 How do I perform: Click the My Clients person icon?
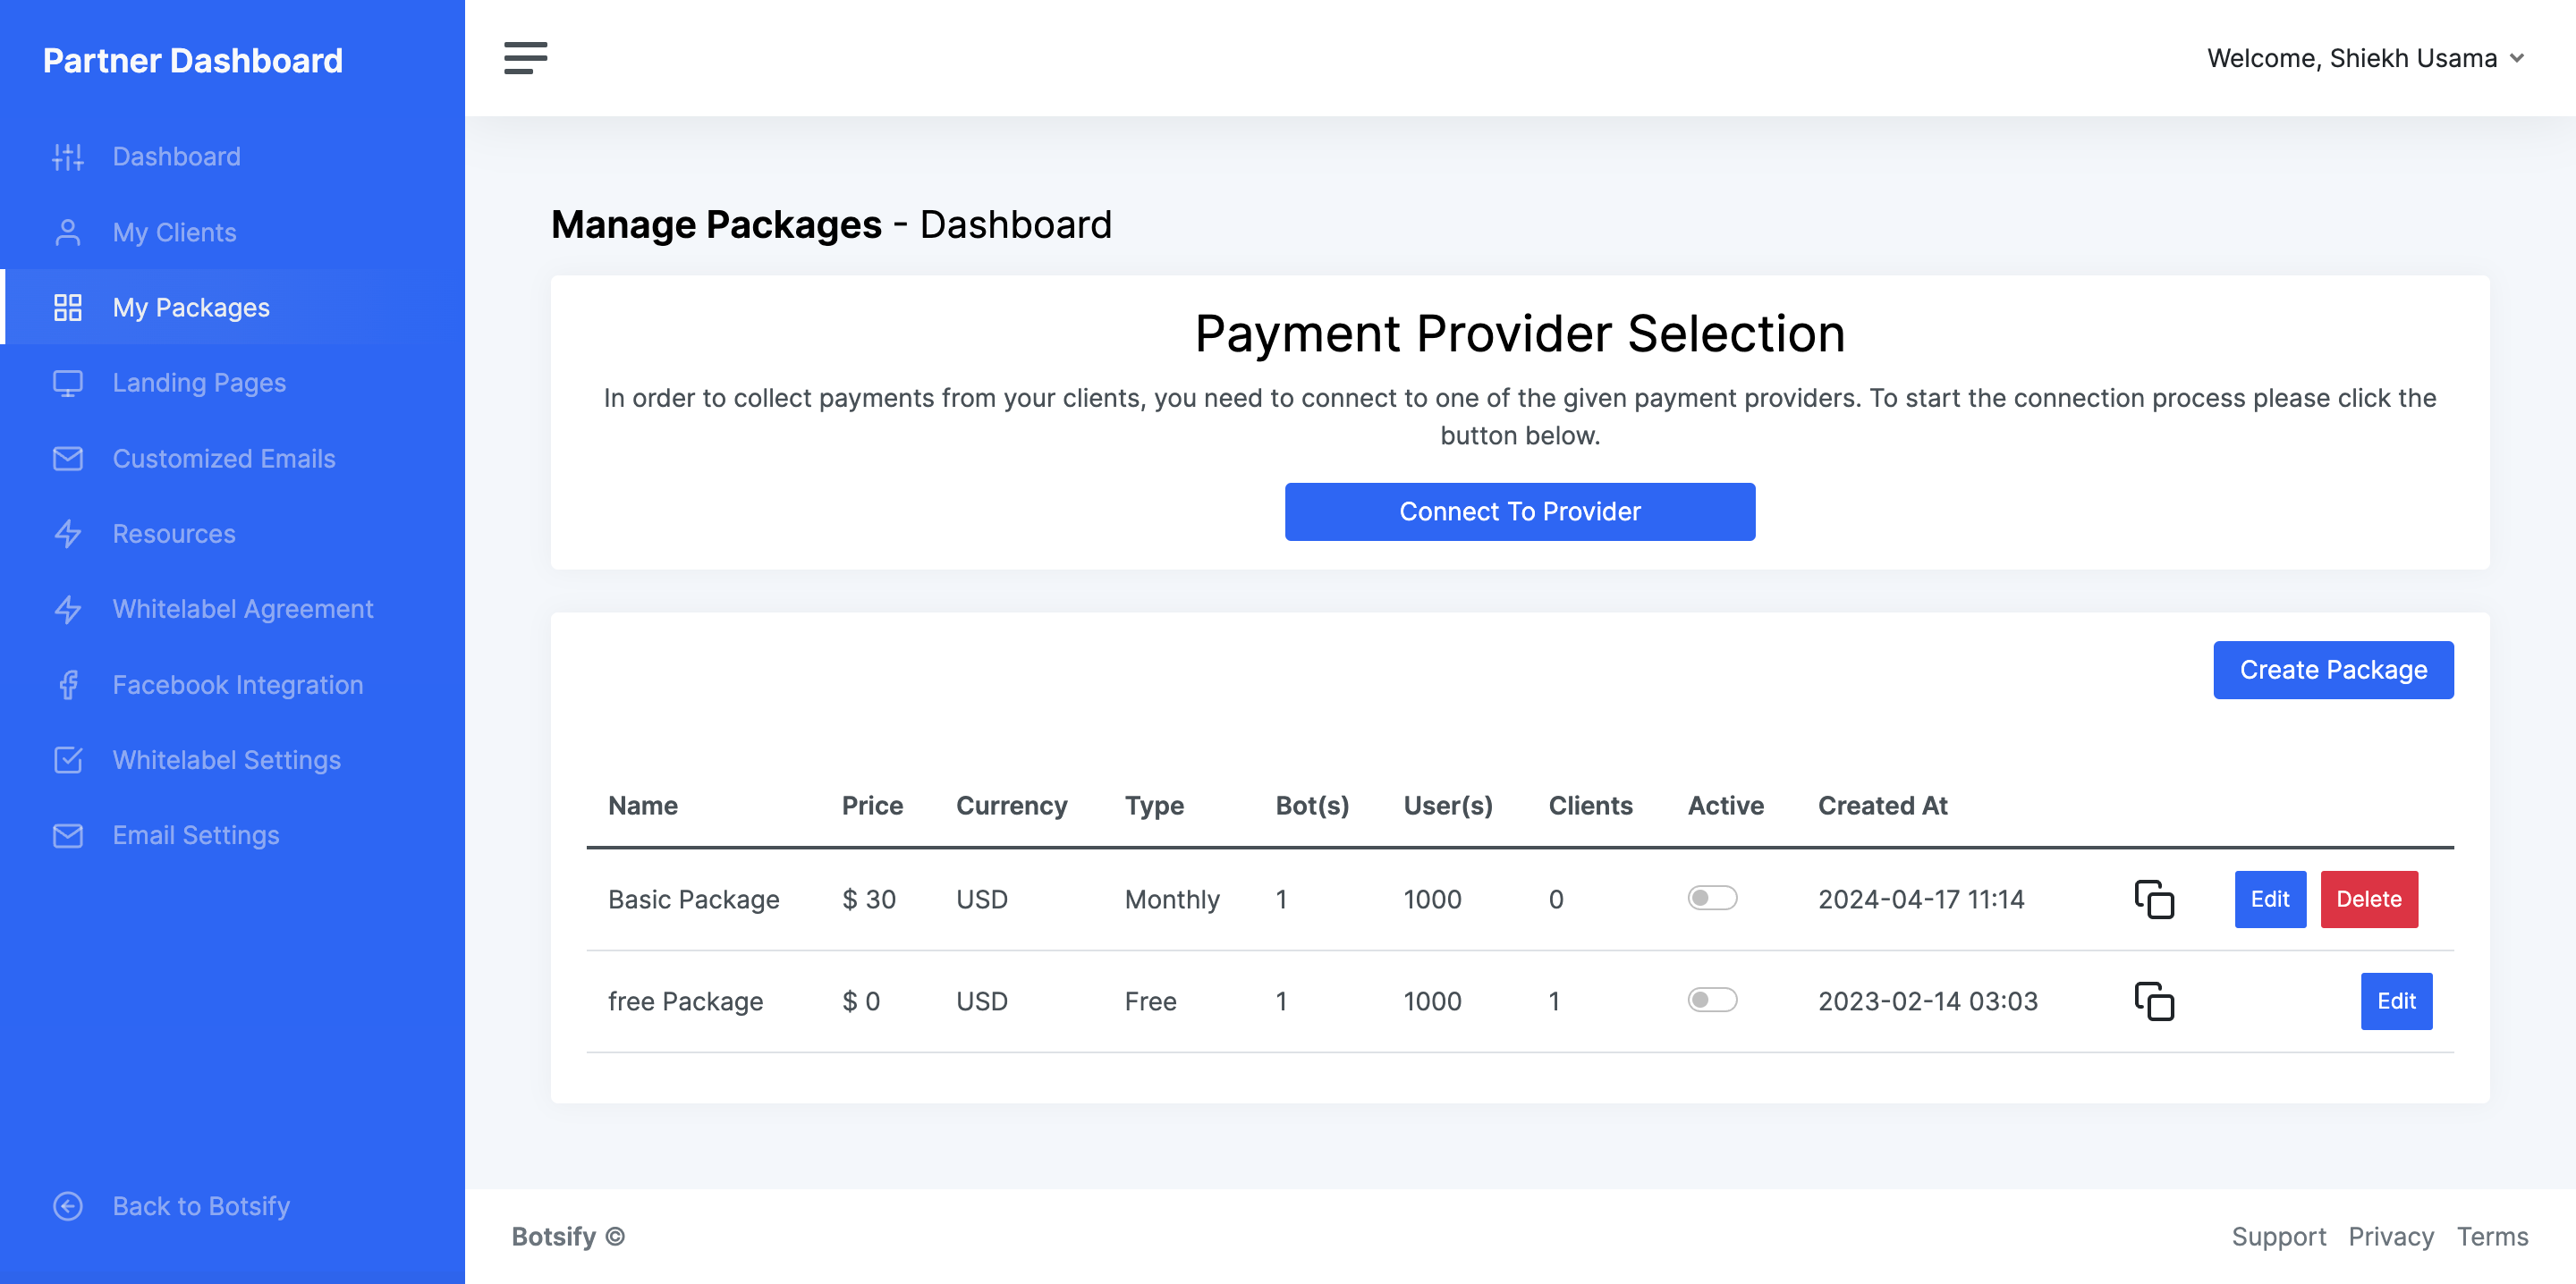(x=68, y=232)
